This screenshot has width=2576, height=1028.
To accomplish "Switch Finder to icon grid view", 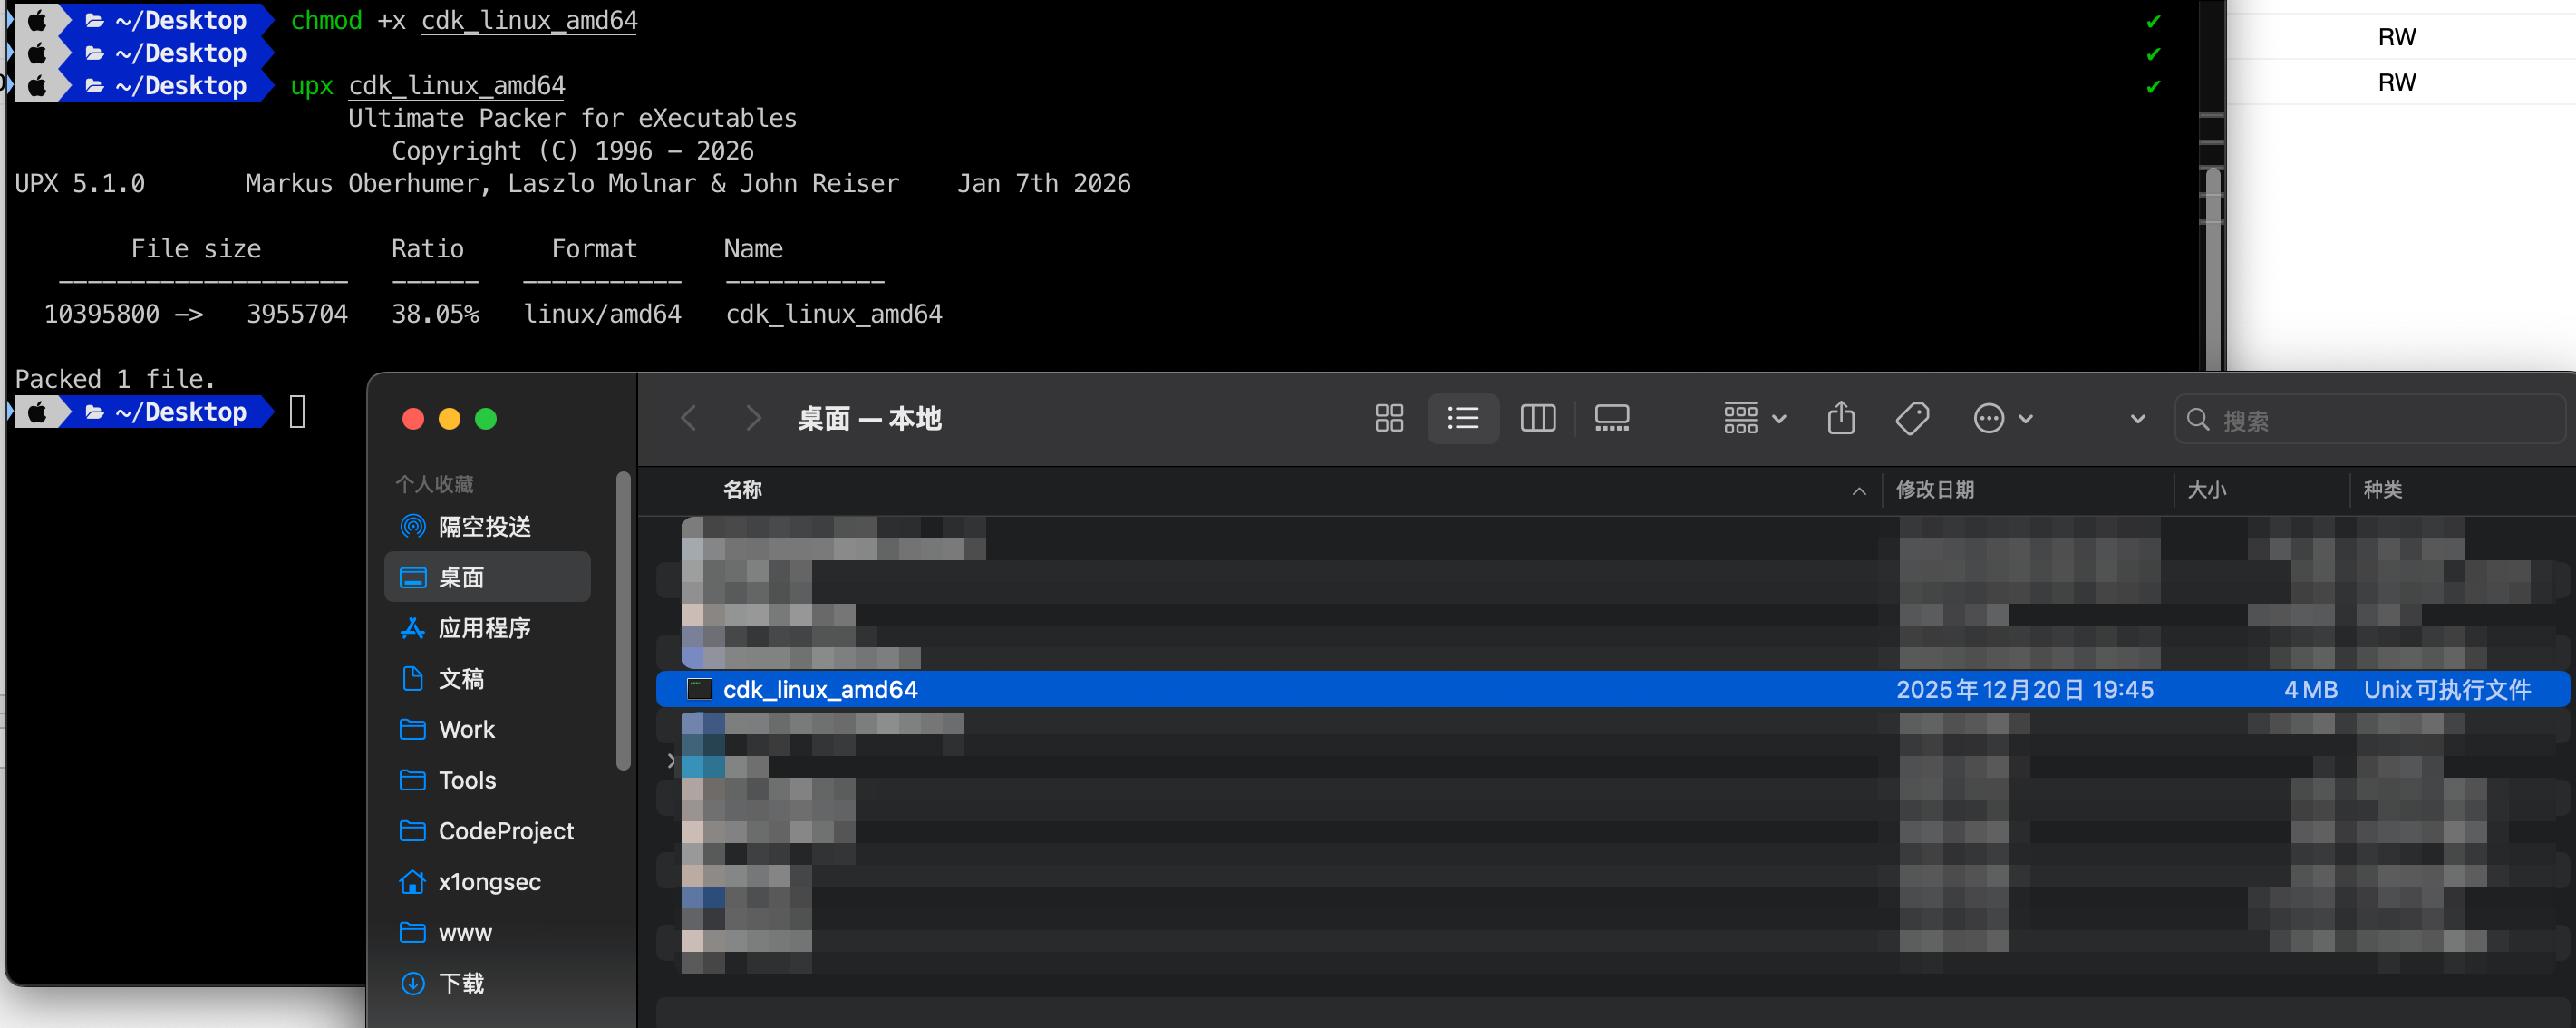I will click(x=1389, y=418).
